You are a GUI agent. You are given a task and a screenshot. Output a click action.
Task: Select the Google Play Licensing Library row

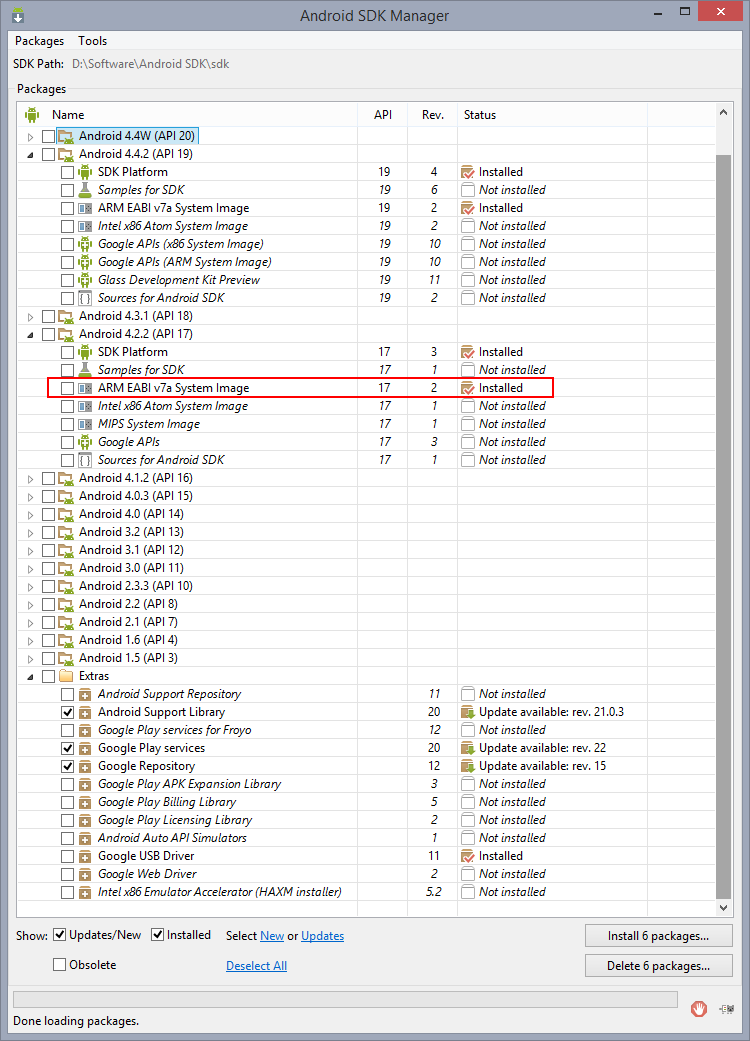366,820
